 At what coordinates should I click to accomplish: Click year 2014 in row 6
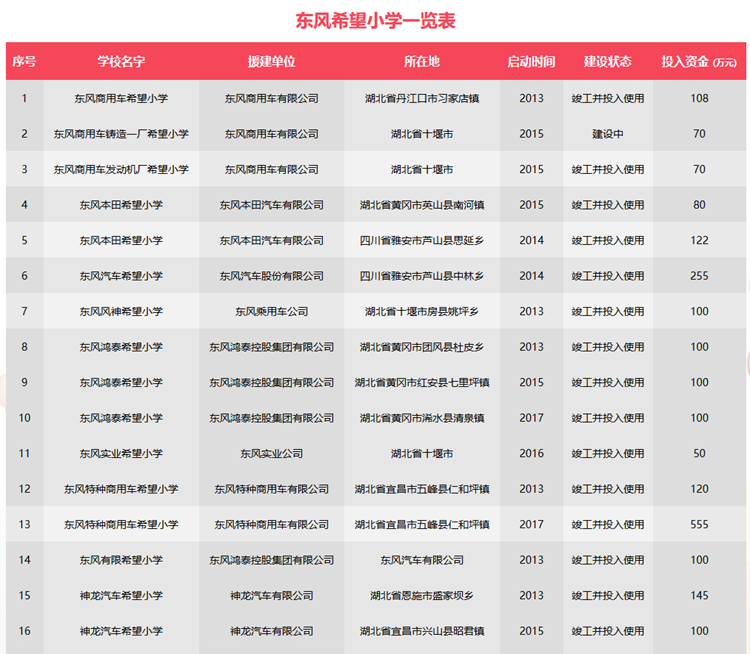pos(531,276)
